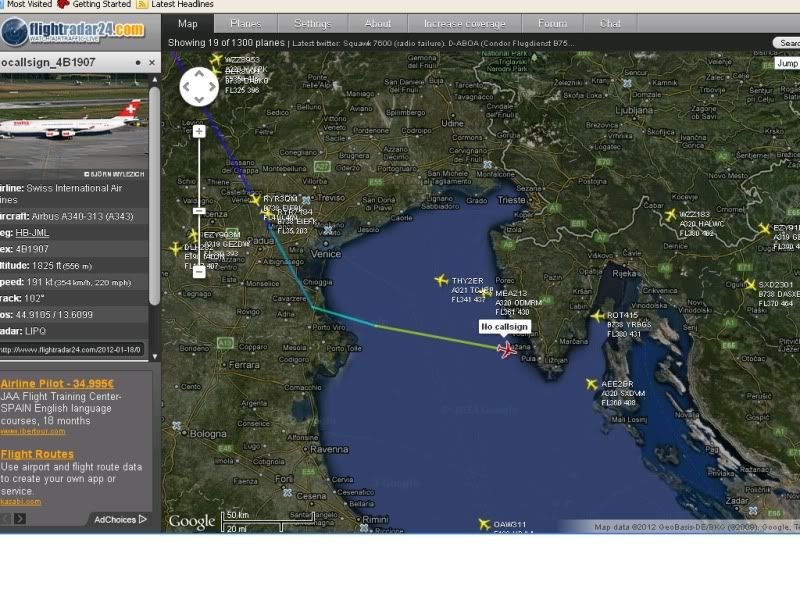Select the WZZ183 plane icon
Screen dimensions: 800x600
tap(670, 215)
